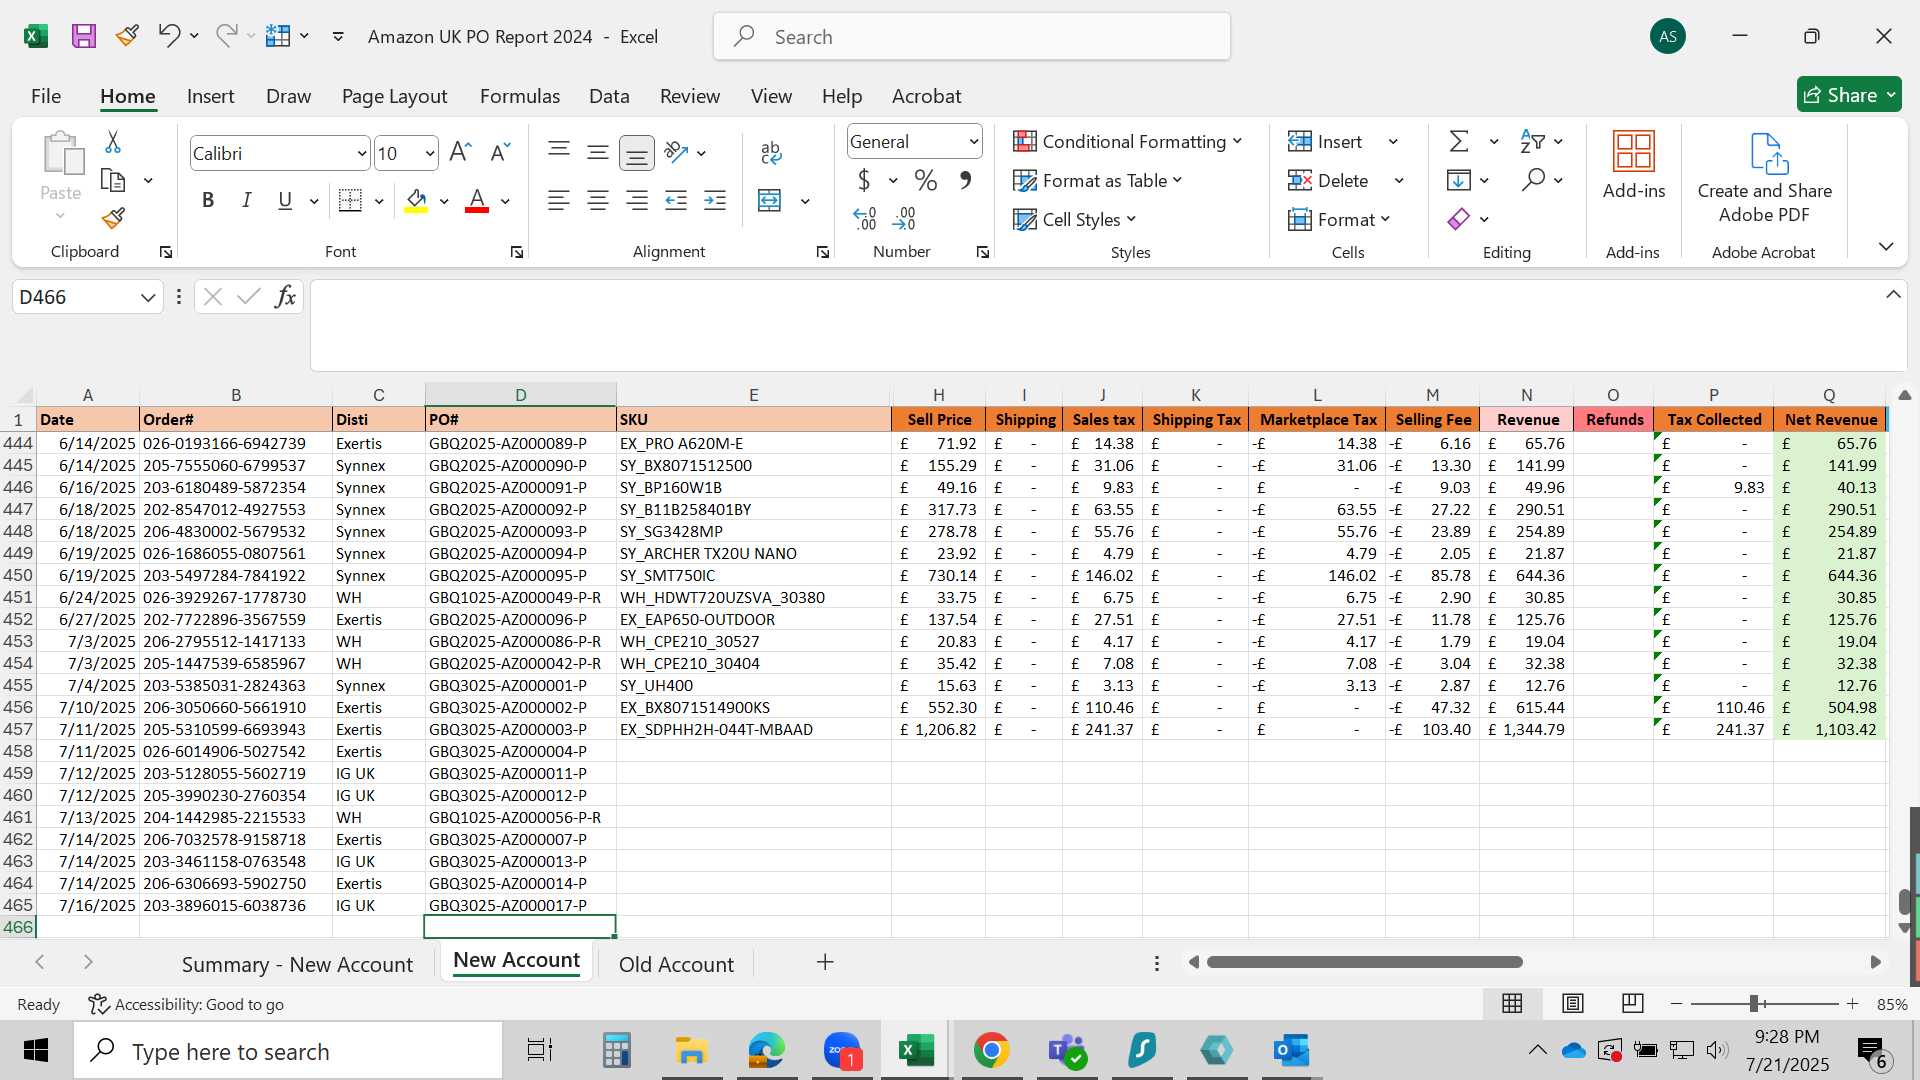
Task: Apply Percent Style format
Action: (926, 181)
